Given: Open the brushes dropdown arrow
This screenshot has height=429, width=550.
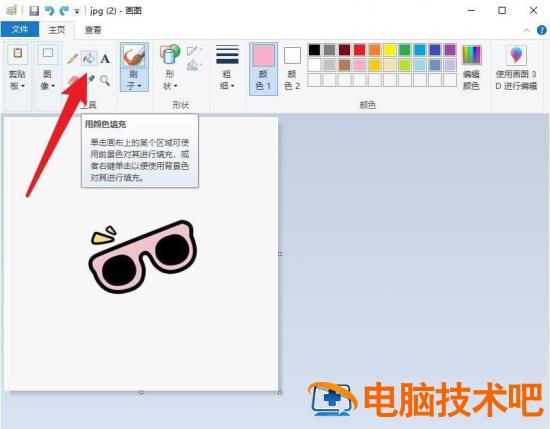Looking at the screenshot, I should (x=139, y=86).
